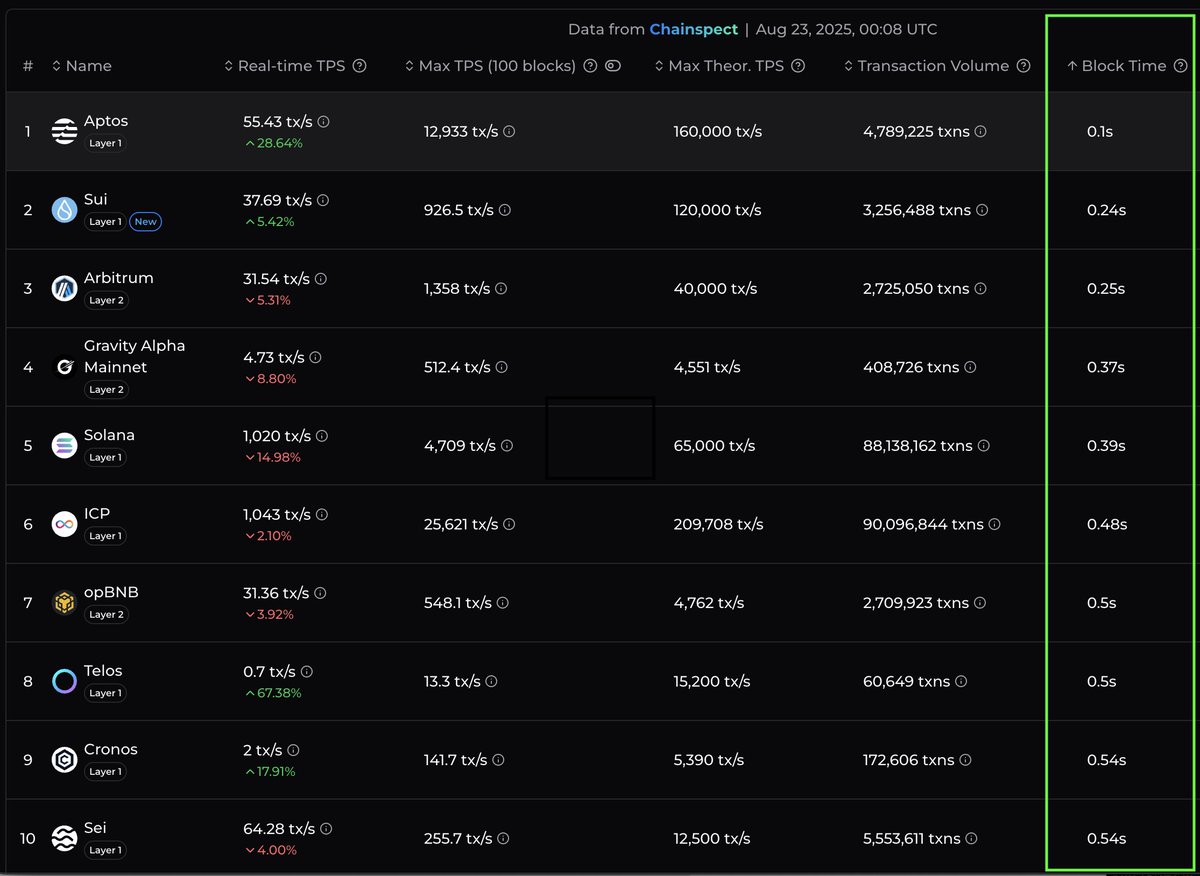Click the Layer 1 tag under Aptos
Screen dimensions: 1200x876
105,143
